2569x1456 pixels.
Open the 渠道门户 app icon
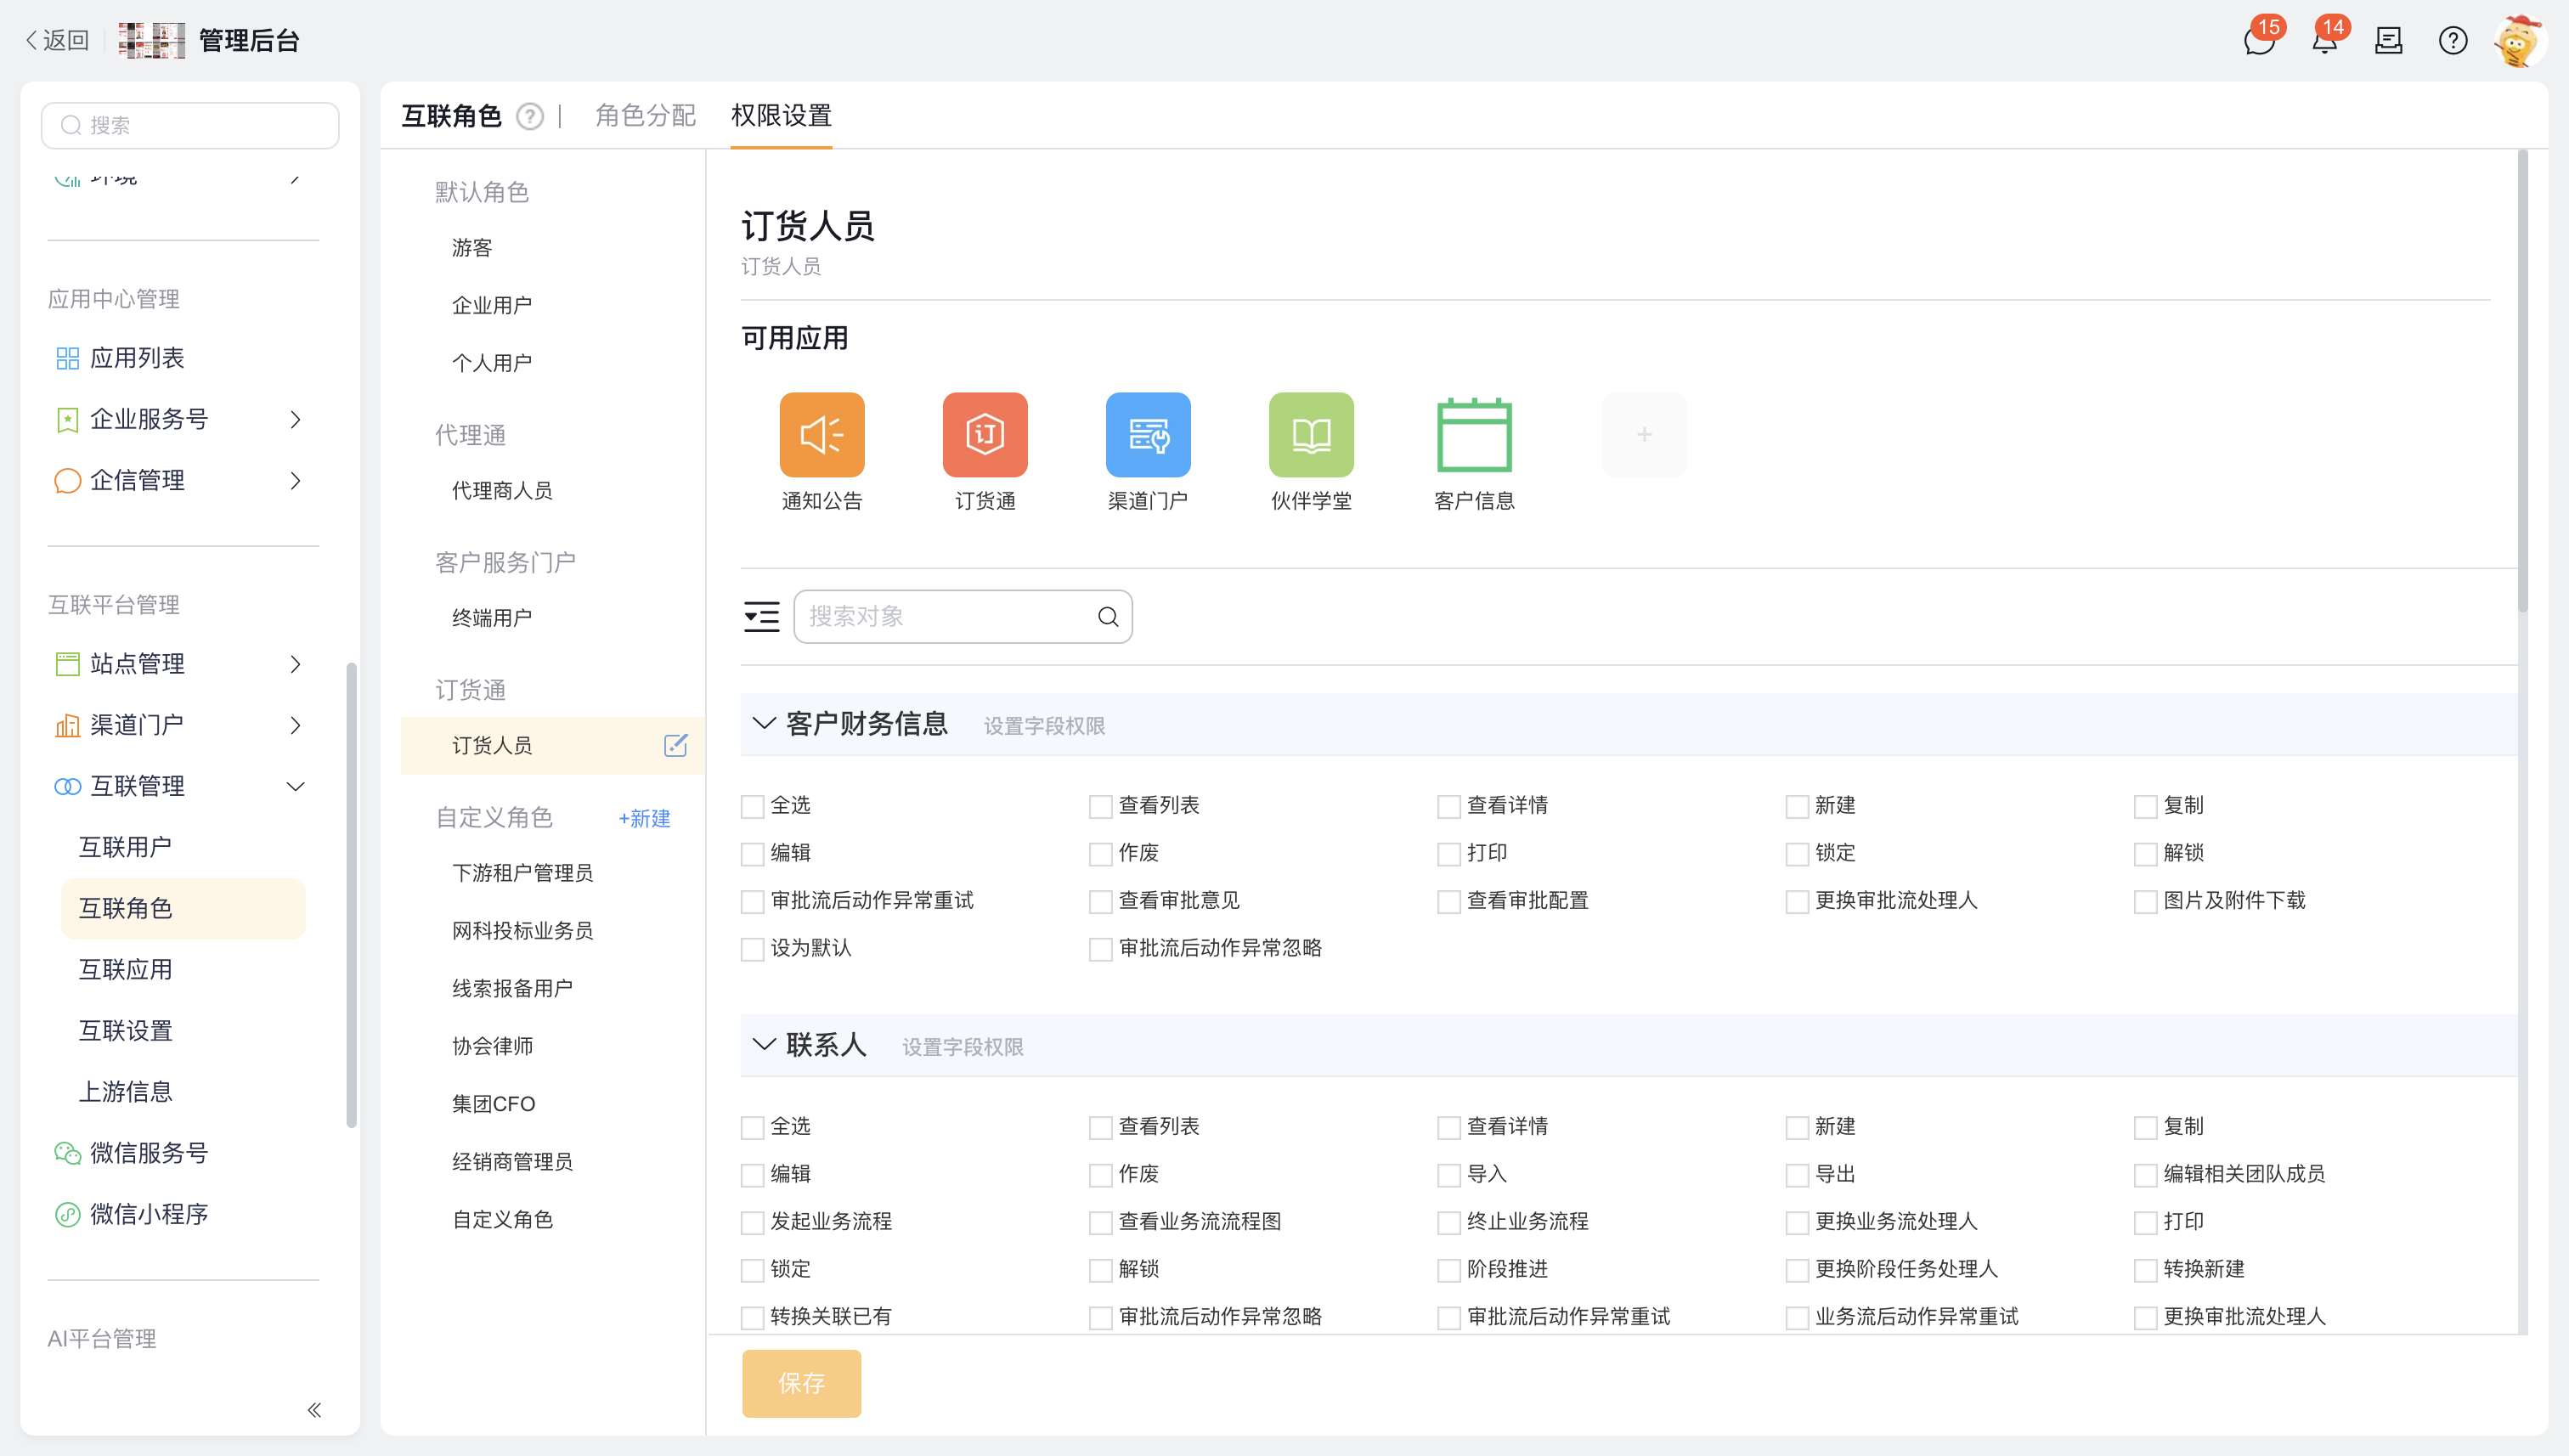pos(1147,435)
